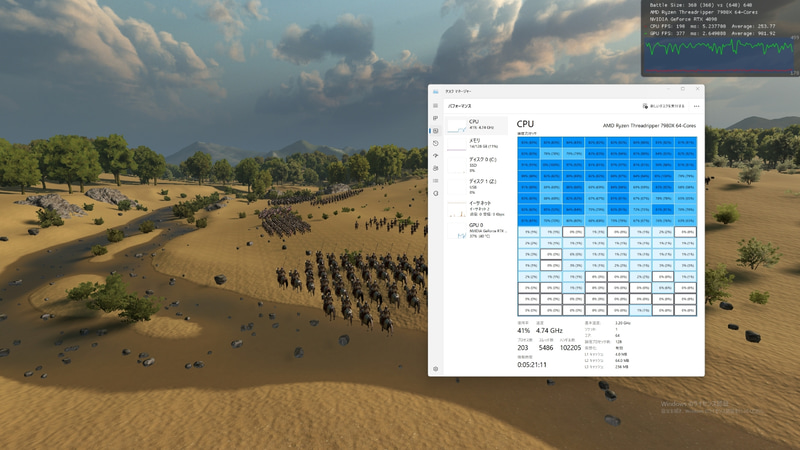Click the 0:05:21:11 uptime value
Image resolution: width=800 pixels, height=450 pixels.
click(x=532, y=365)
